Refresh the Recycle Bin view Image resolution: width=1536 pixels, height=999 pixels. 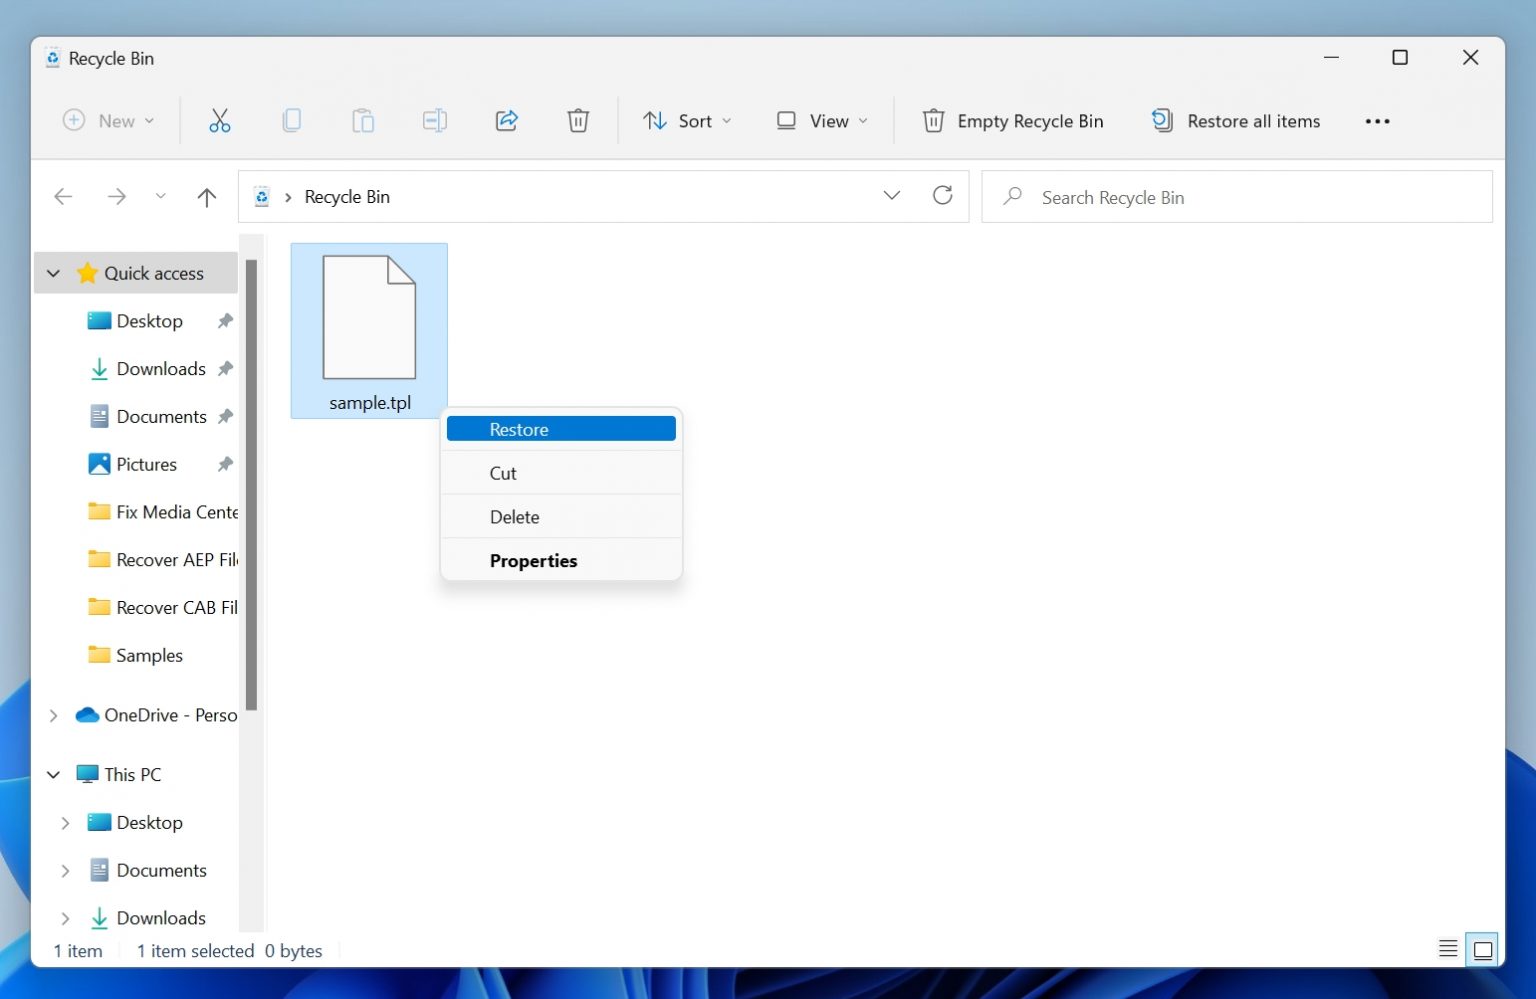[x=943, y=195]
